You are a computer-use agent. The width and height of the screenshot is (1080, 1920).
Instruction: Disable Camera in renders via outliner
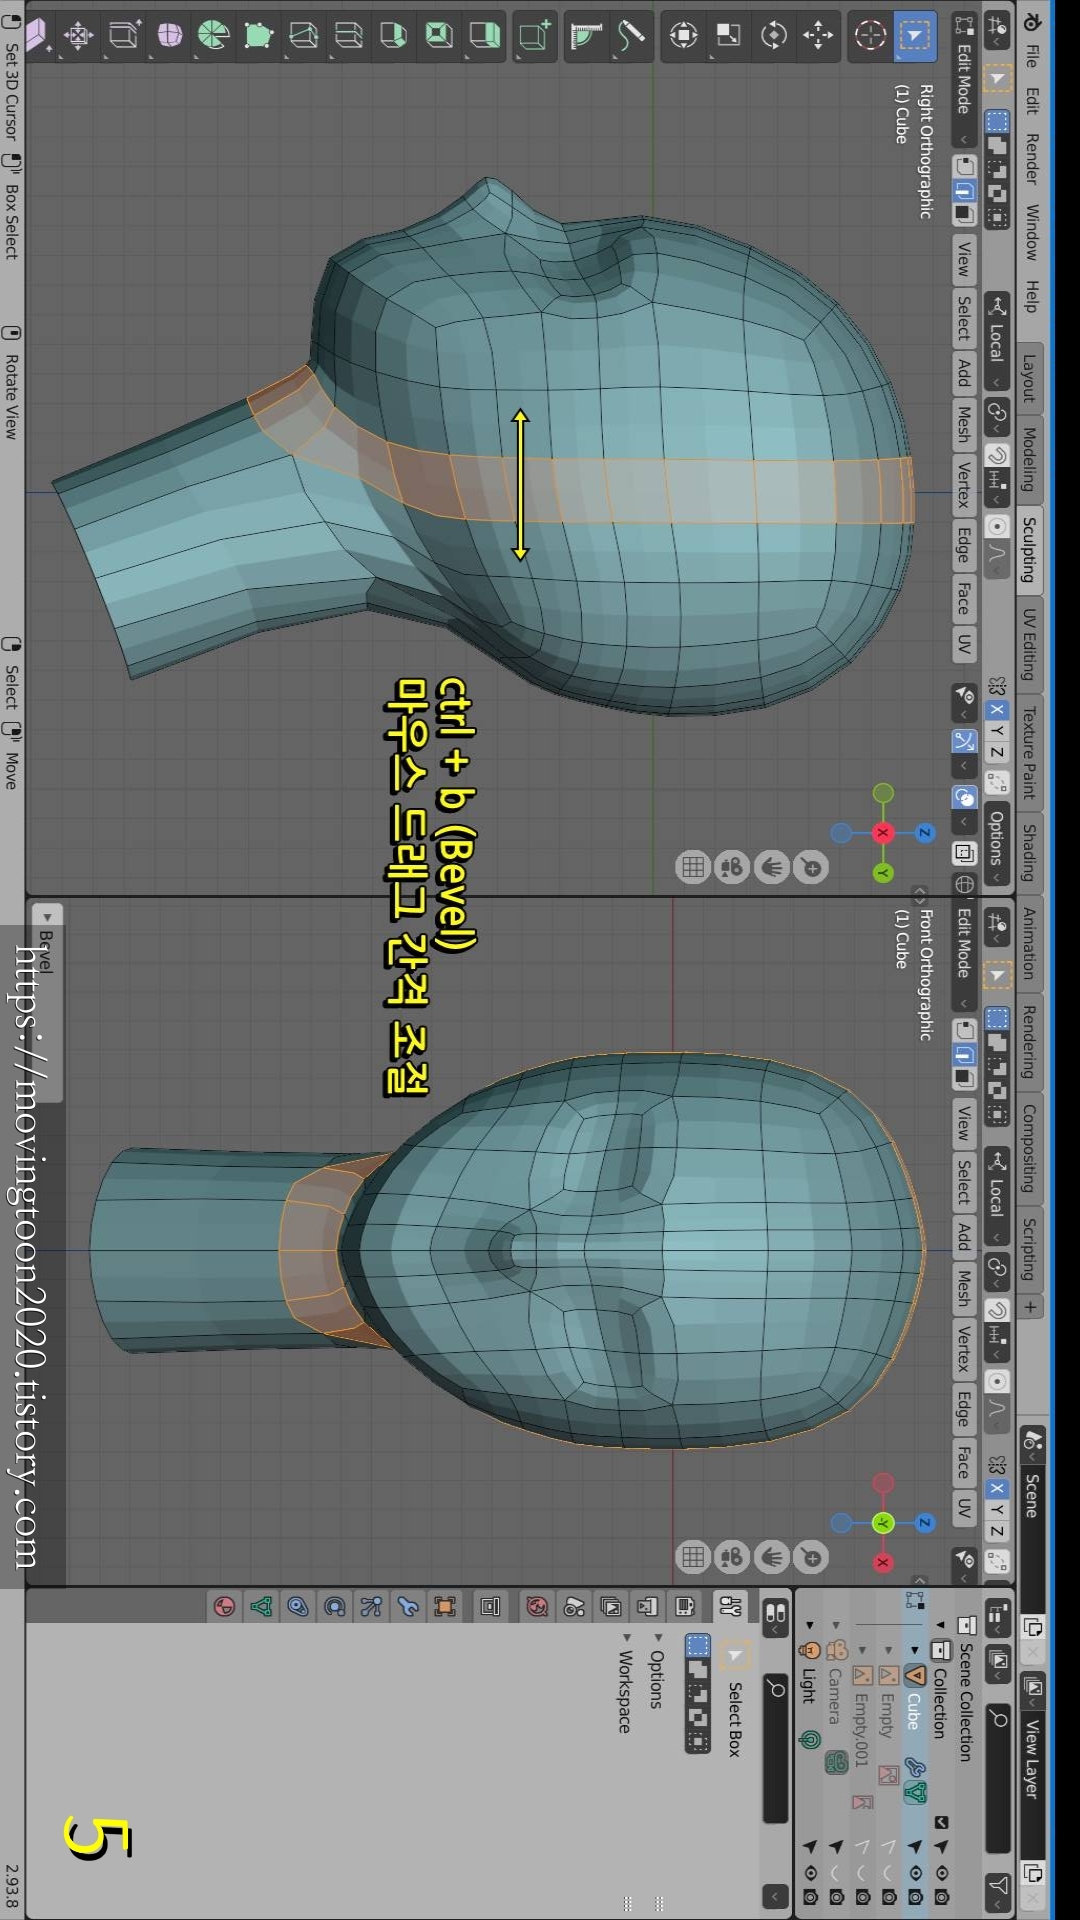point(837,1896)
